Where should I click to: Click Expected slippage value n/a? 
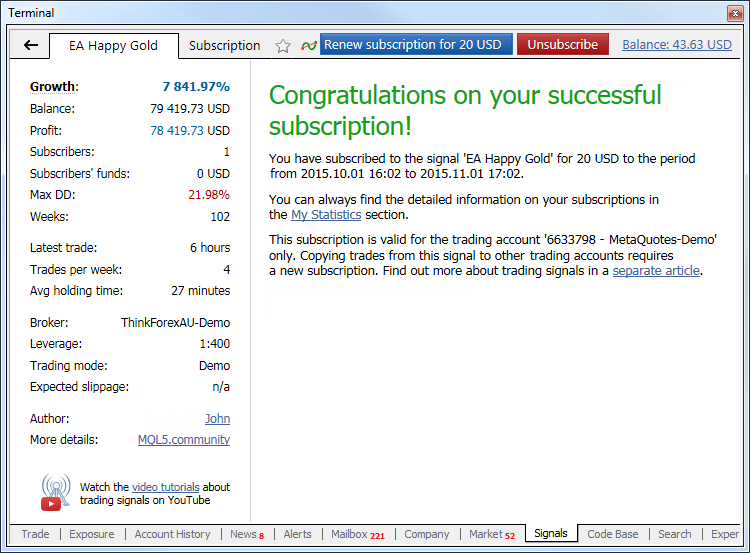click(x=221, y=387)
